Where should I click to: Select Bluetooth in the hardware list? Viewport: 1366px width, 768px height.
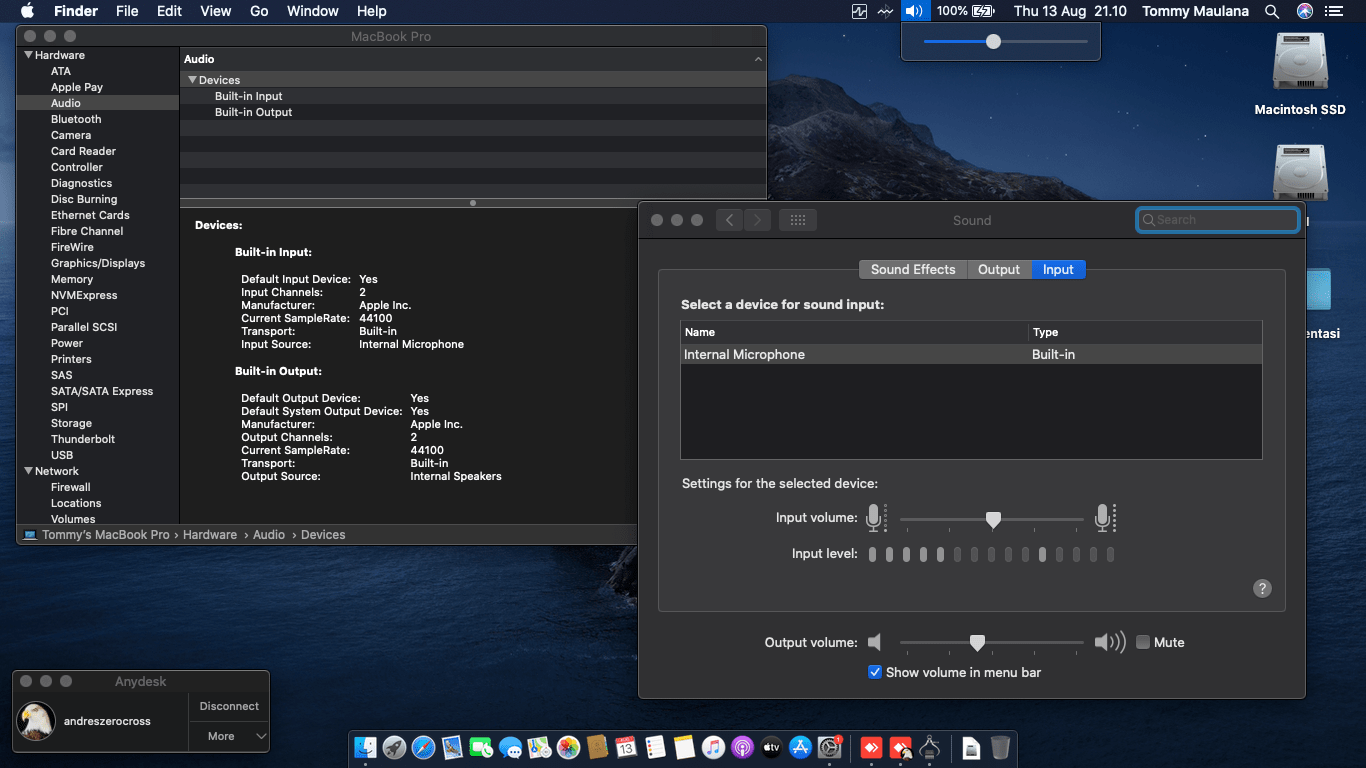76,119
